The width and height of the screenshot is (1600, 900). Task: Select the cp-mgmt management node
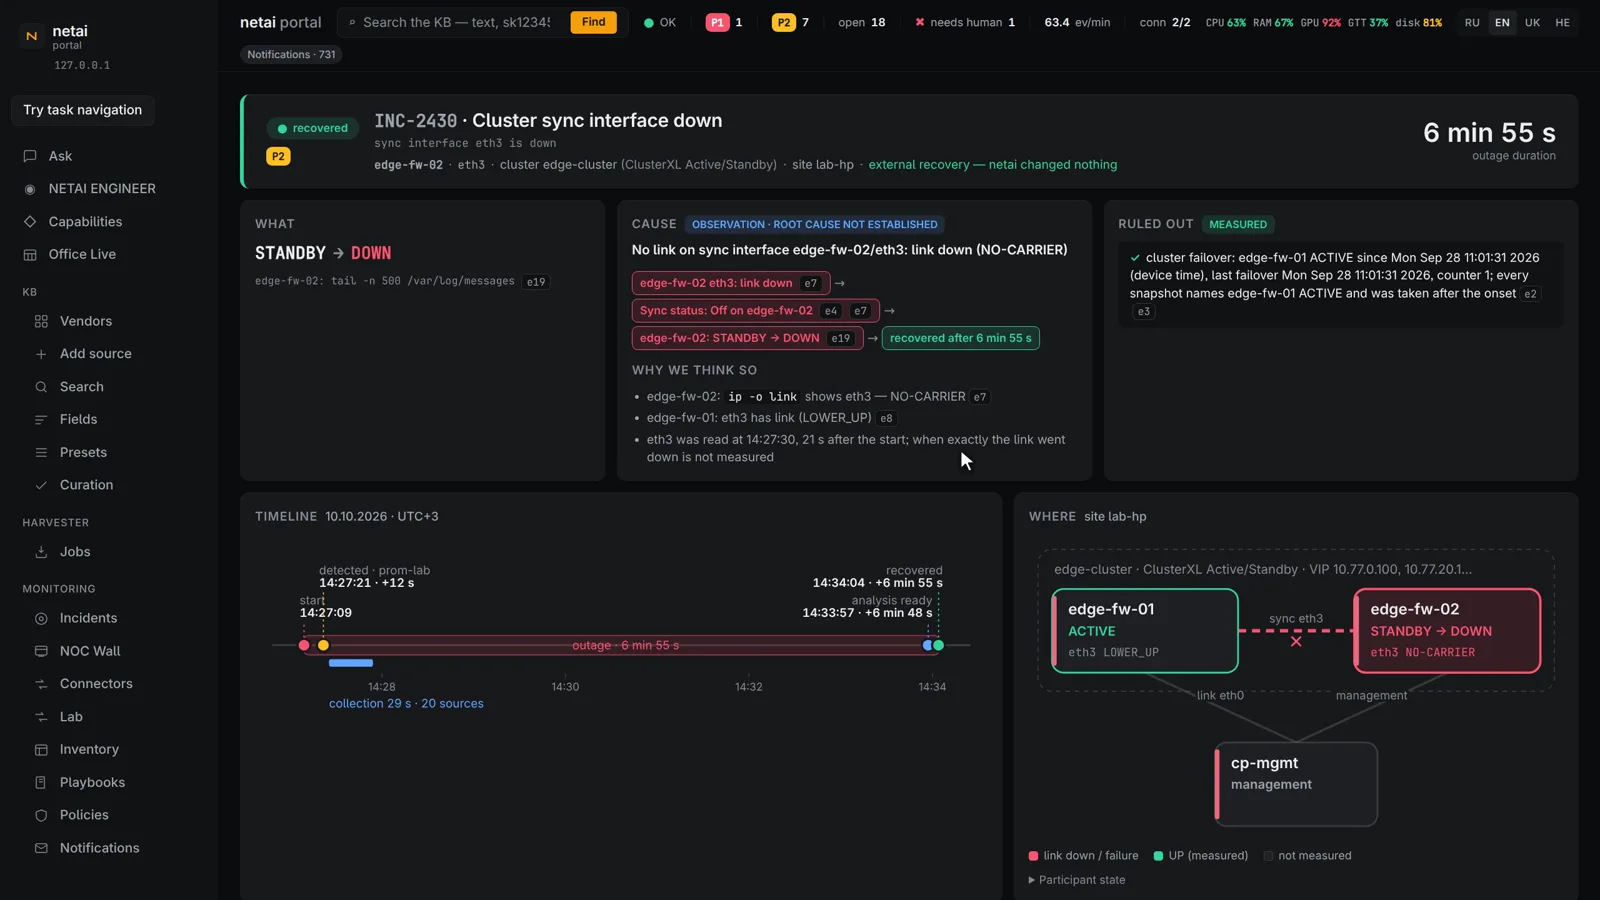tap(1296, 784)
